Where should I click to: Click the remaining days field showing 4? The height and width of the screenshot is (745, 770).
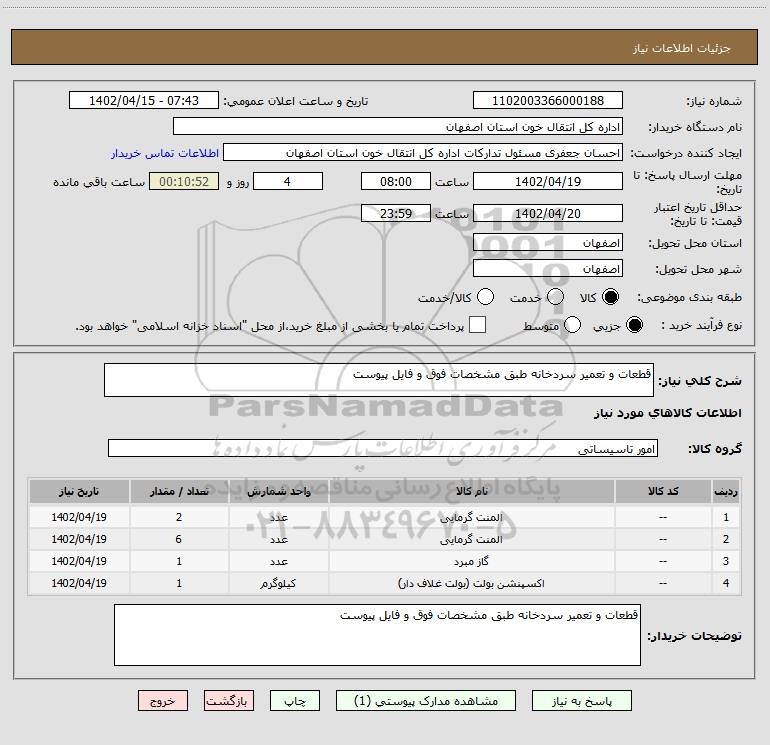[288, 182]
